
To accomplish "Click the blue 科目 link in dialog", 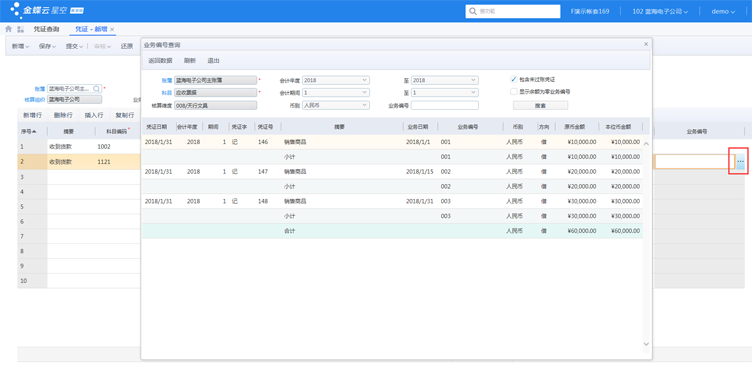I will point(167,92).
